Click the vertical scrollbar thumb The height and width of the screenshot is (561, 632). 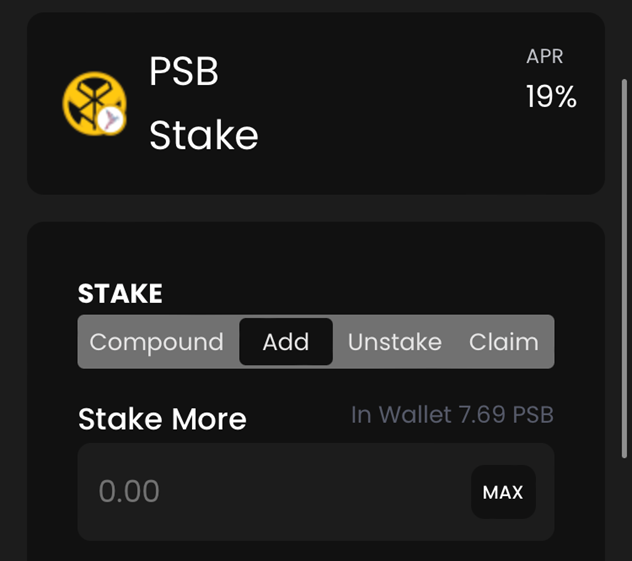624,268
